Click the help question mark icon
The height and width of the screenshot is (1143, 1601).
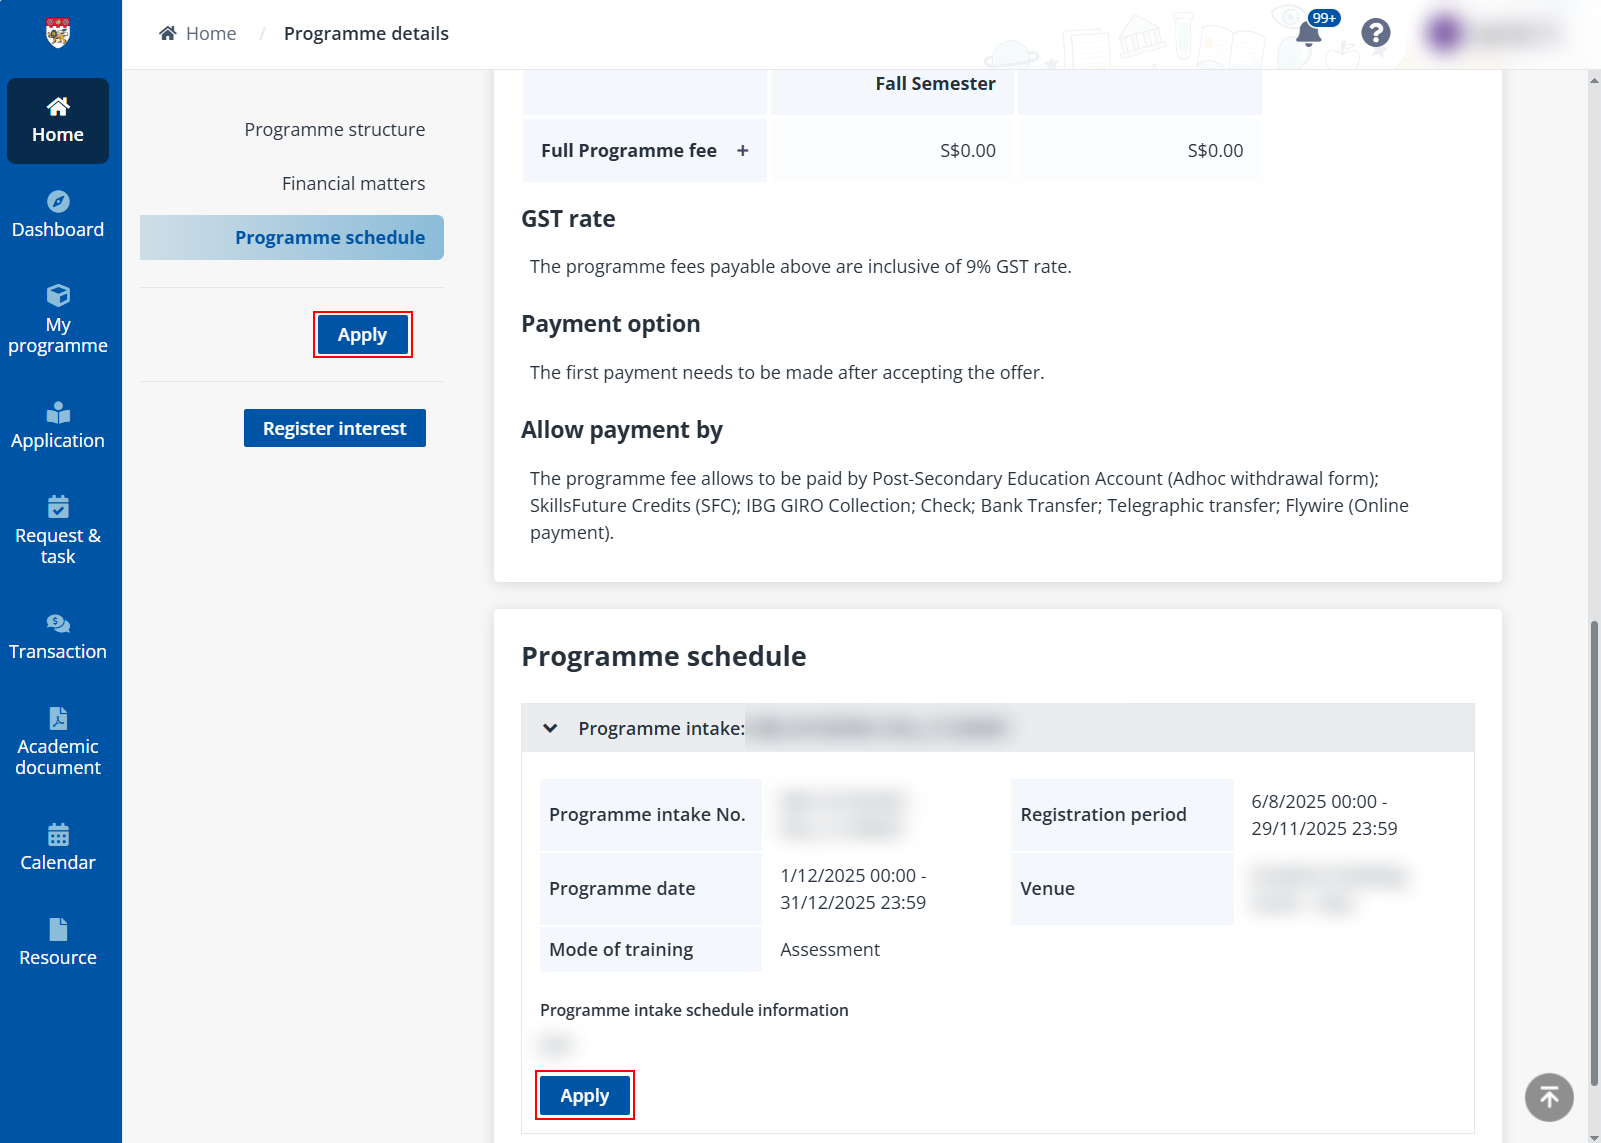(1376, 34)
